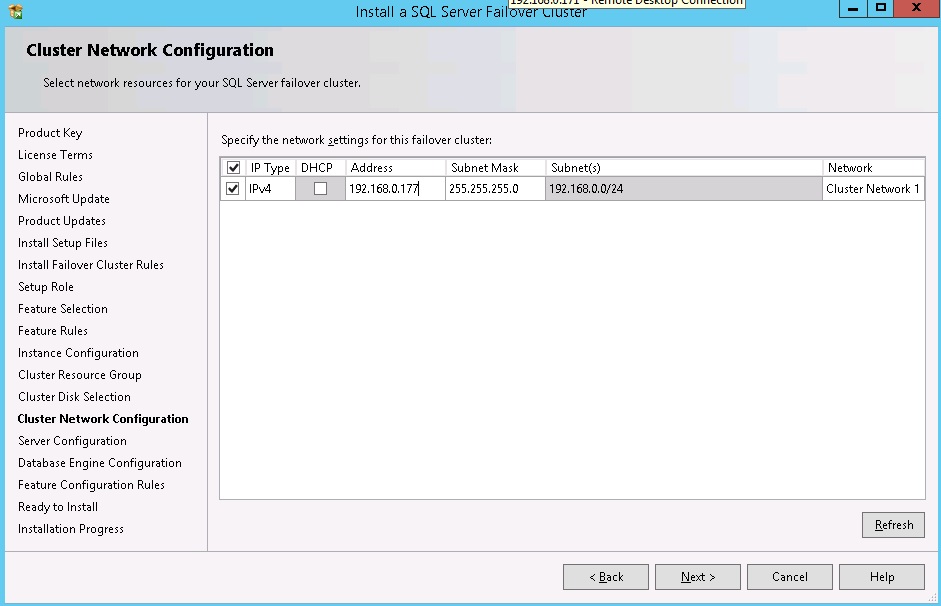Select Install Setup Files step
This screenshot has width=941, height=606.
point(63,243)
